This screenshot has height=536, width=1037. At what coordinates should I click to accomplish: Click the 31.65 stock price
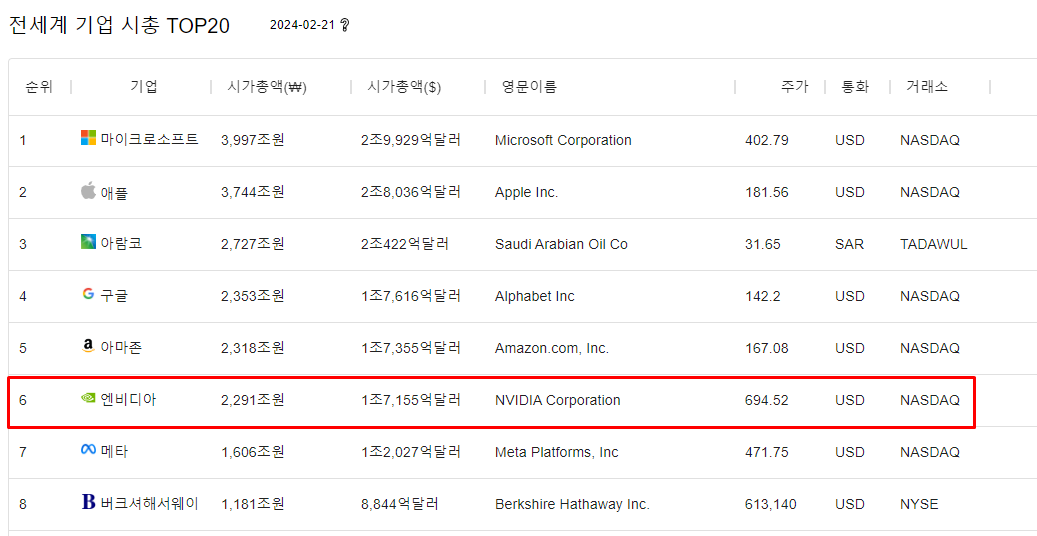[x=762, y=244]
